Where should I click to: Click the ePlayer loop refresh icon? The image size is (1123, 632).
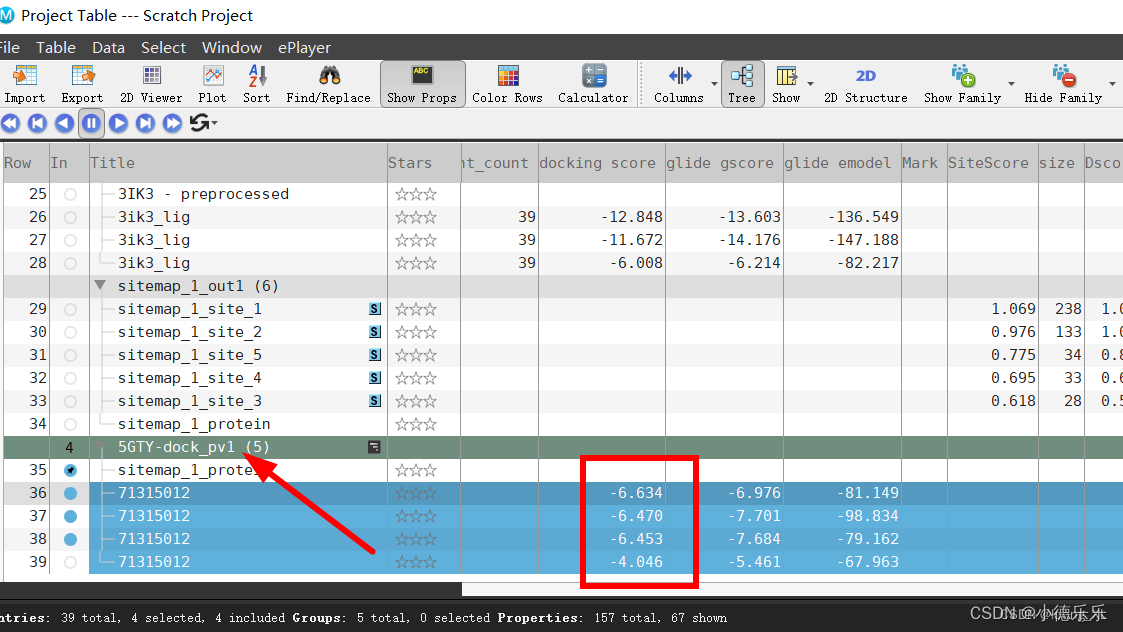pos(200,123)
